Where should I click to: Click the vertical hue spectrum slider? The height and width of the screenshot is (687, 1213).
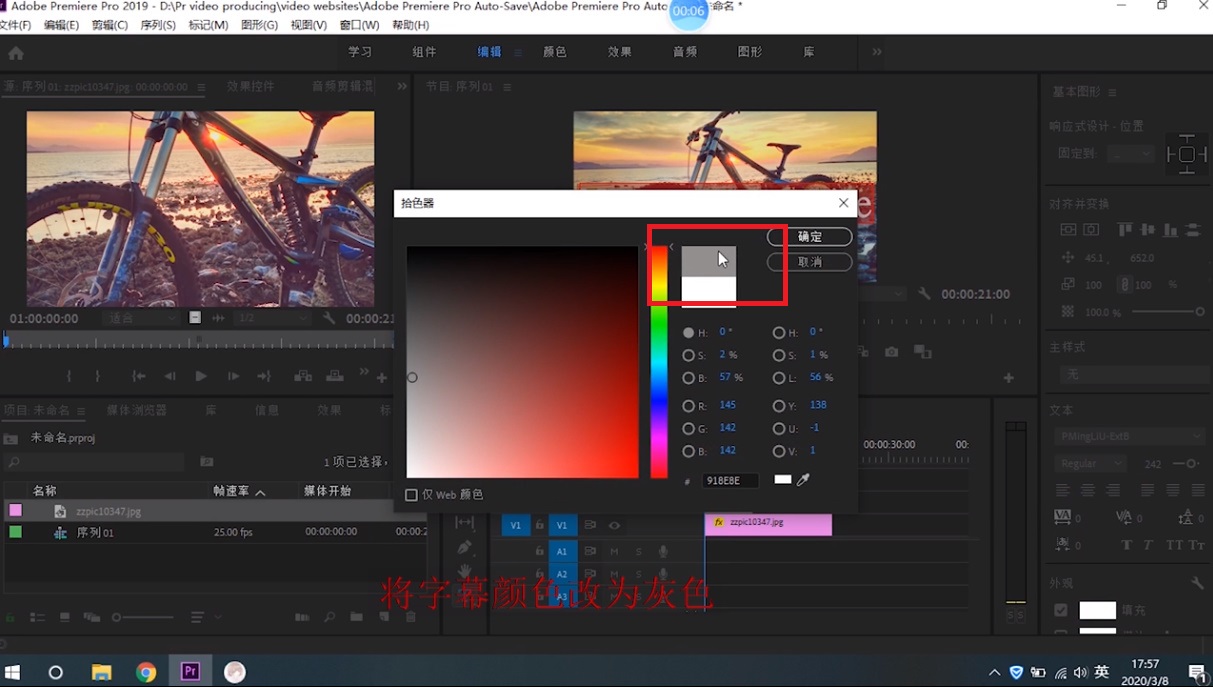(659, 362)
